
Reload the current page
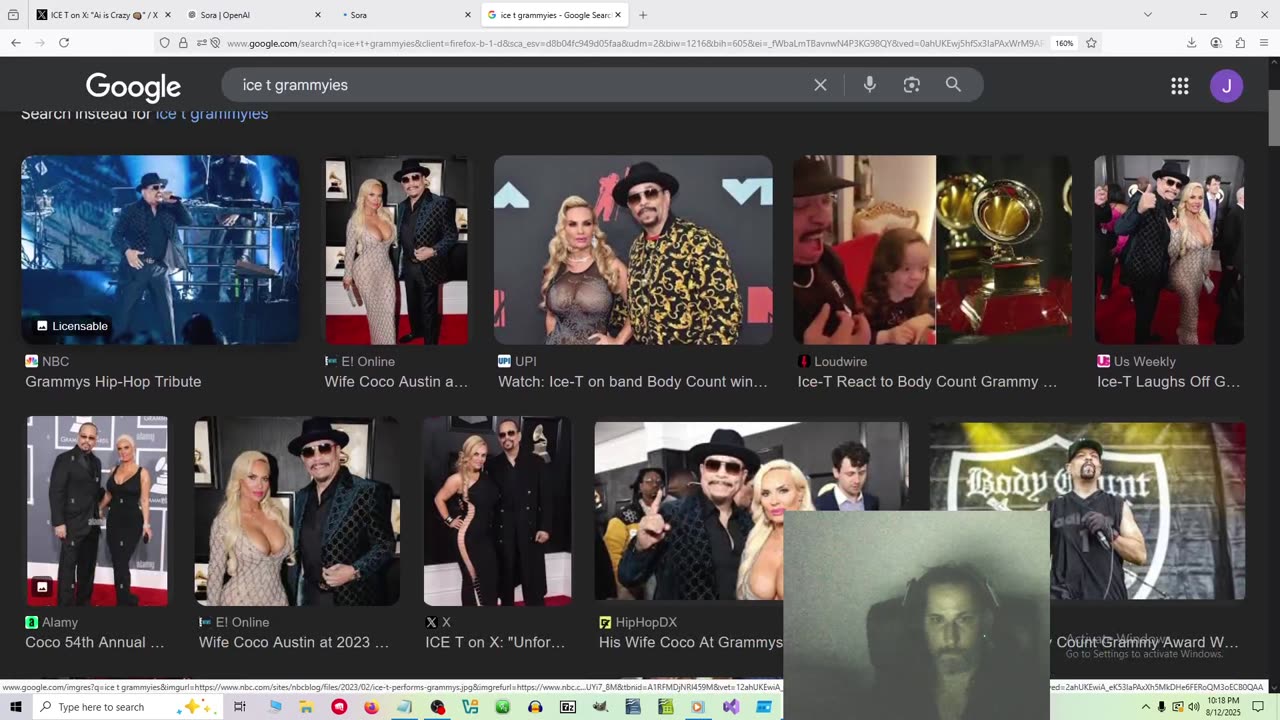64,43
